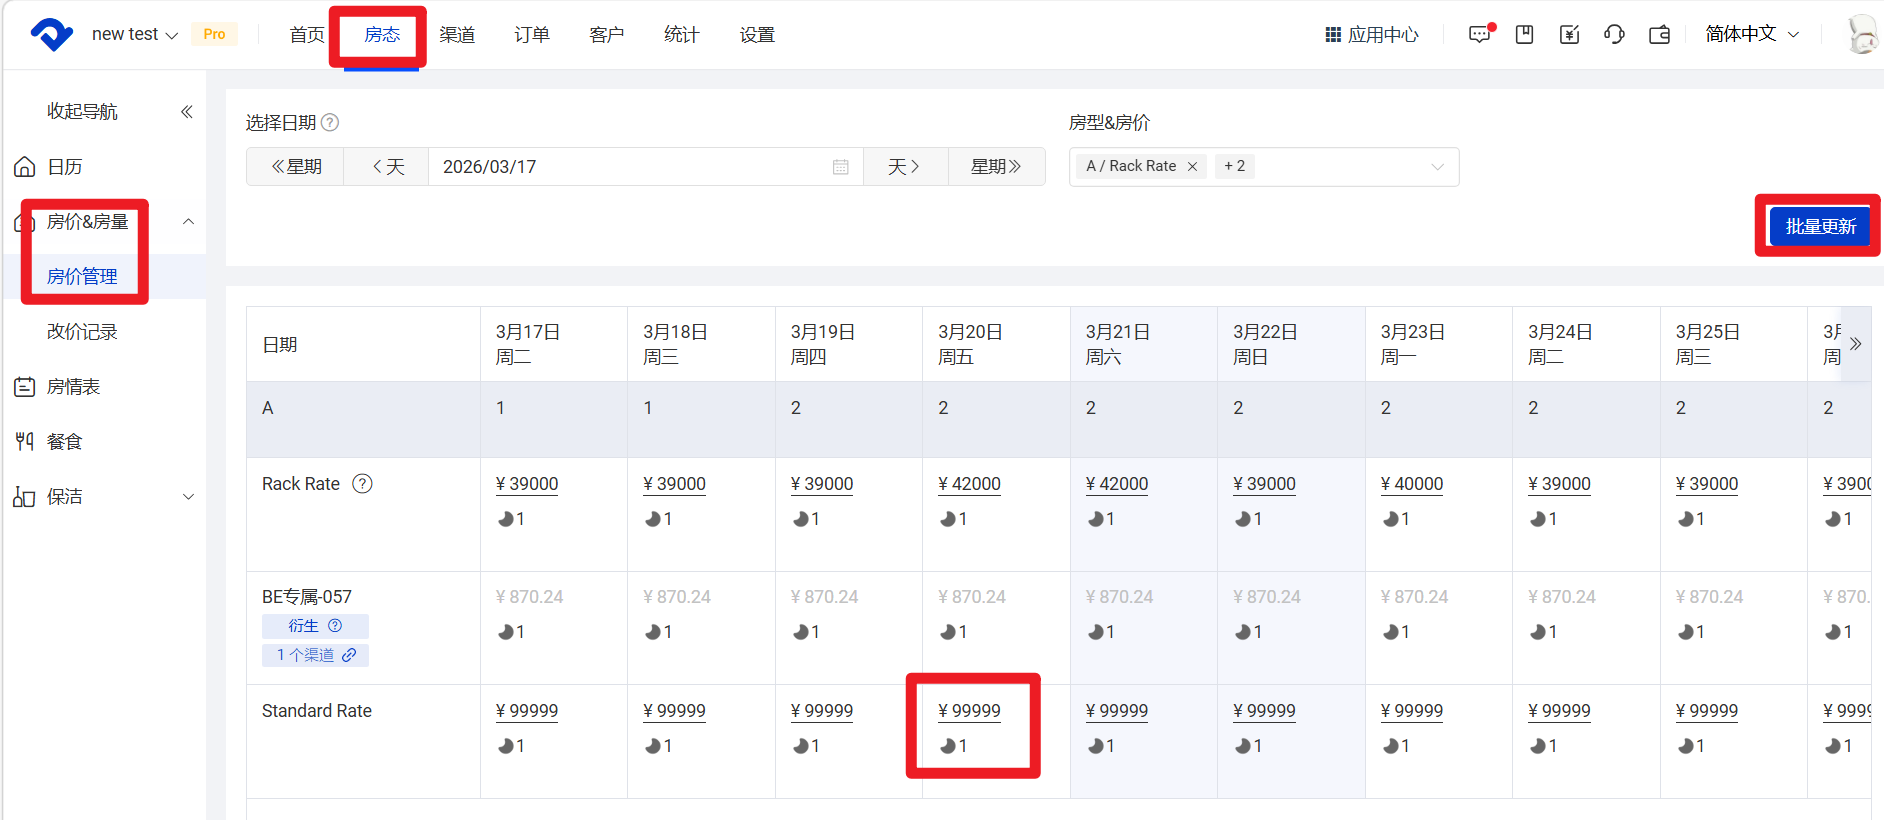Open the 统计 top menu tab
Image resolution: width=1884 pixels, height=820 pixels.
681,35
